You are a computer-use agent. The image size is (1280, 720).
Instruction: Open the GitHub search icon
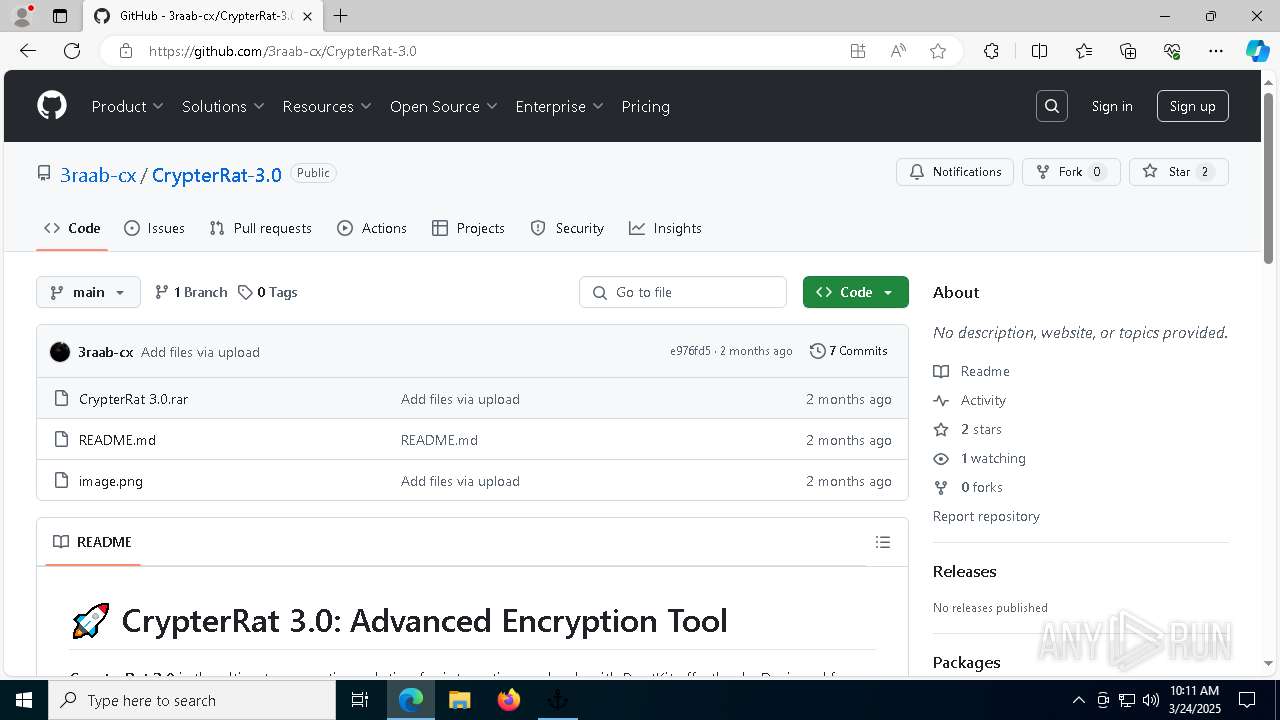[x=1052, y=106]
